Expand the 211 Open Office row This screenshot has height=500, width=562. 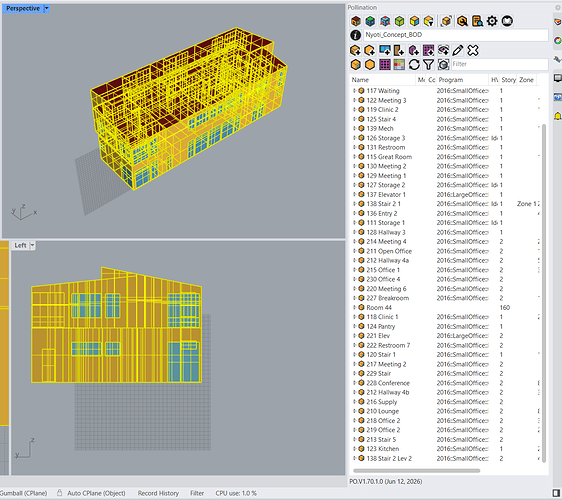[x=354, y=251]
